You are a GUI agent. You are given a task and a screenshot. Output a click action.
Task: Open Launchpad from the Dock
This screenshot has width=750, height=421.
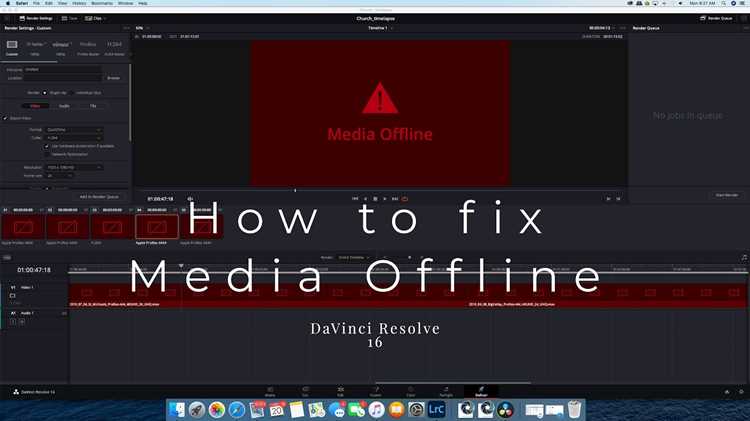[197, 410]
